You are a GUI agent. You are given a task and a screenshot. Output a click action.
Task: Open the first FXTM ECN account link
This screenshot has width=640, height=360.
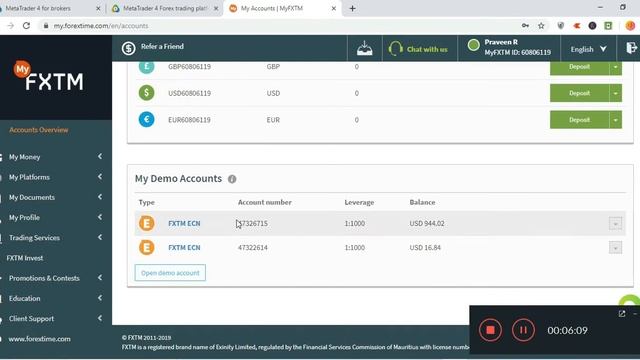point(184,223)
